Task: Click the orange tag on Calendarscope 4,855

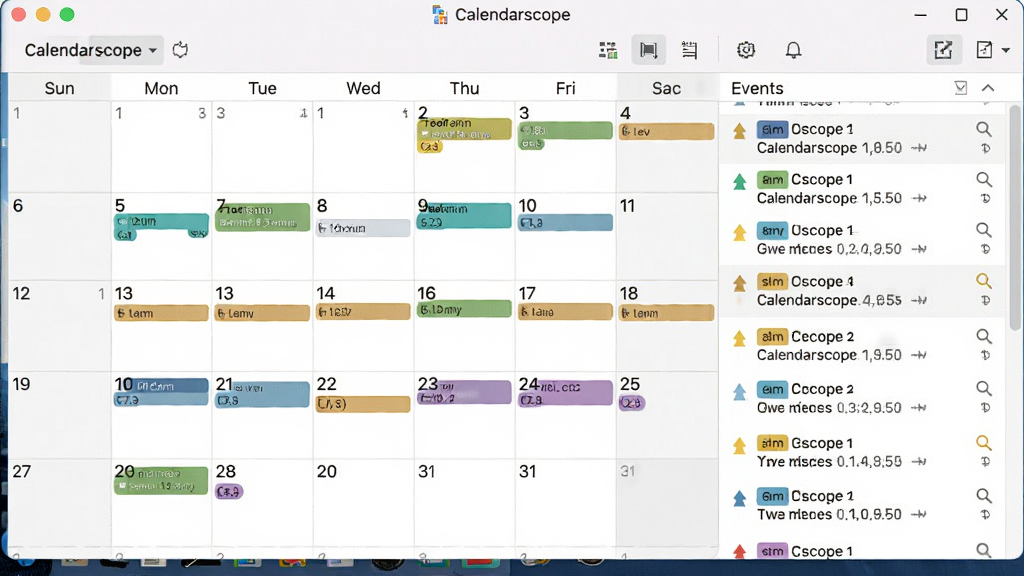Action: [772, 281]
